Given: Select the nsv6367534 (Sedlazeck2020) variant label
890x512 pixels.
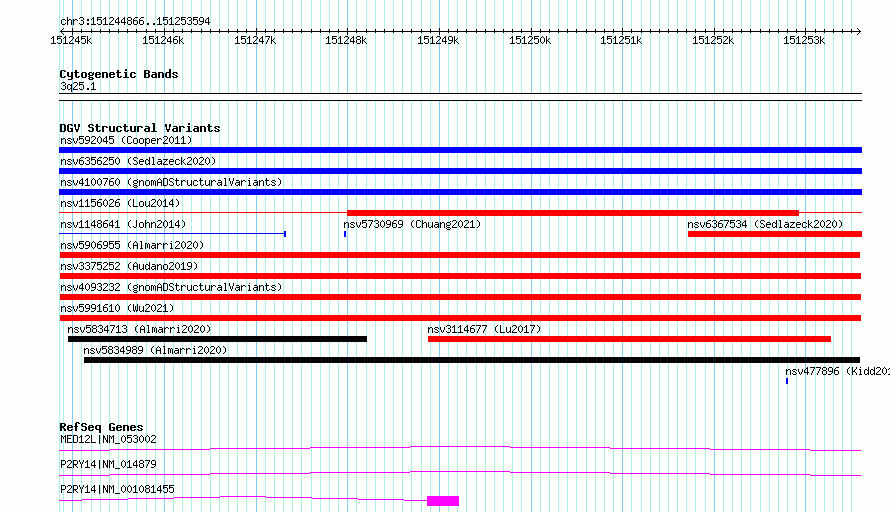Looking at the screenshot, I should click(765, 224).
